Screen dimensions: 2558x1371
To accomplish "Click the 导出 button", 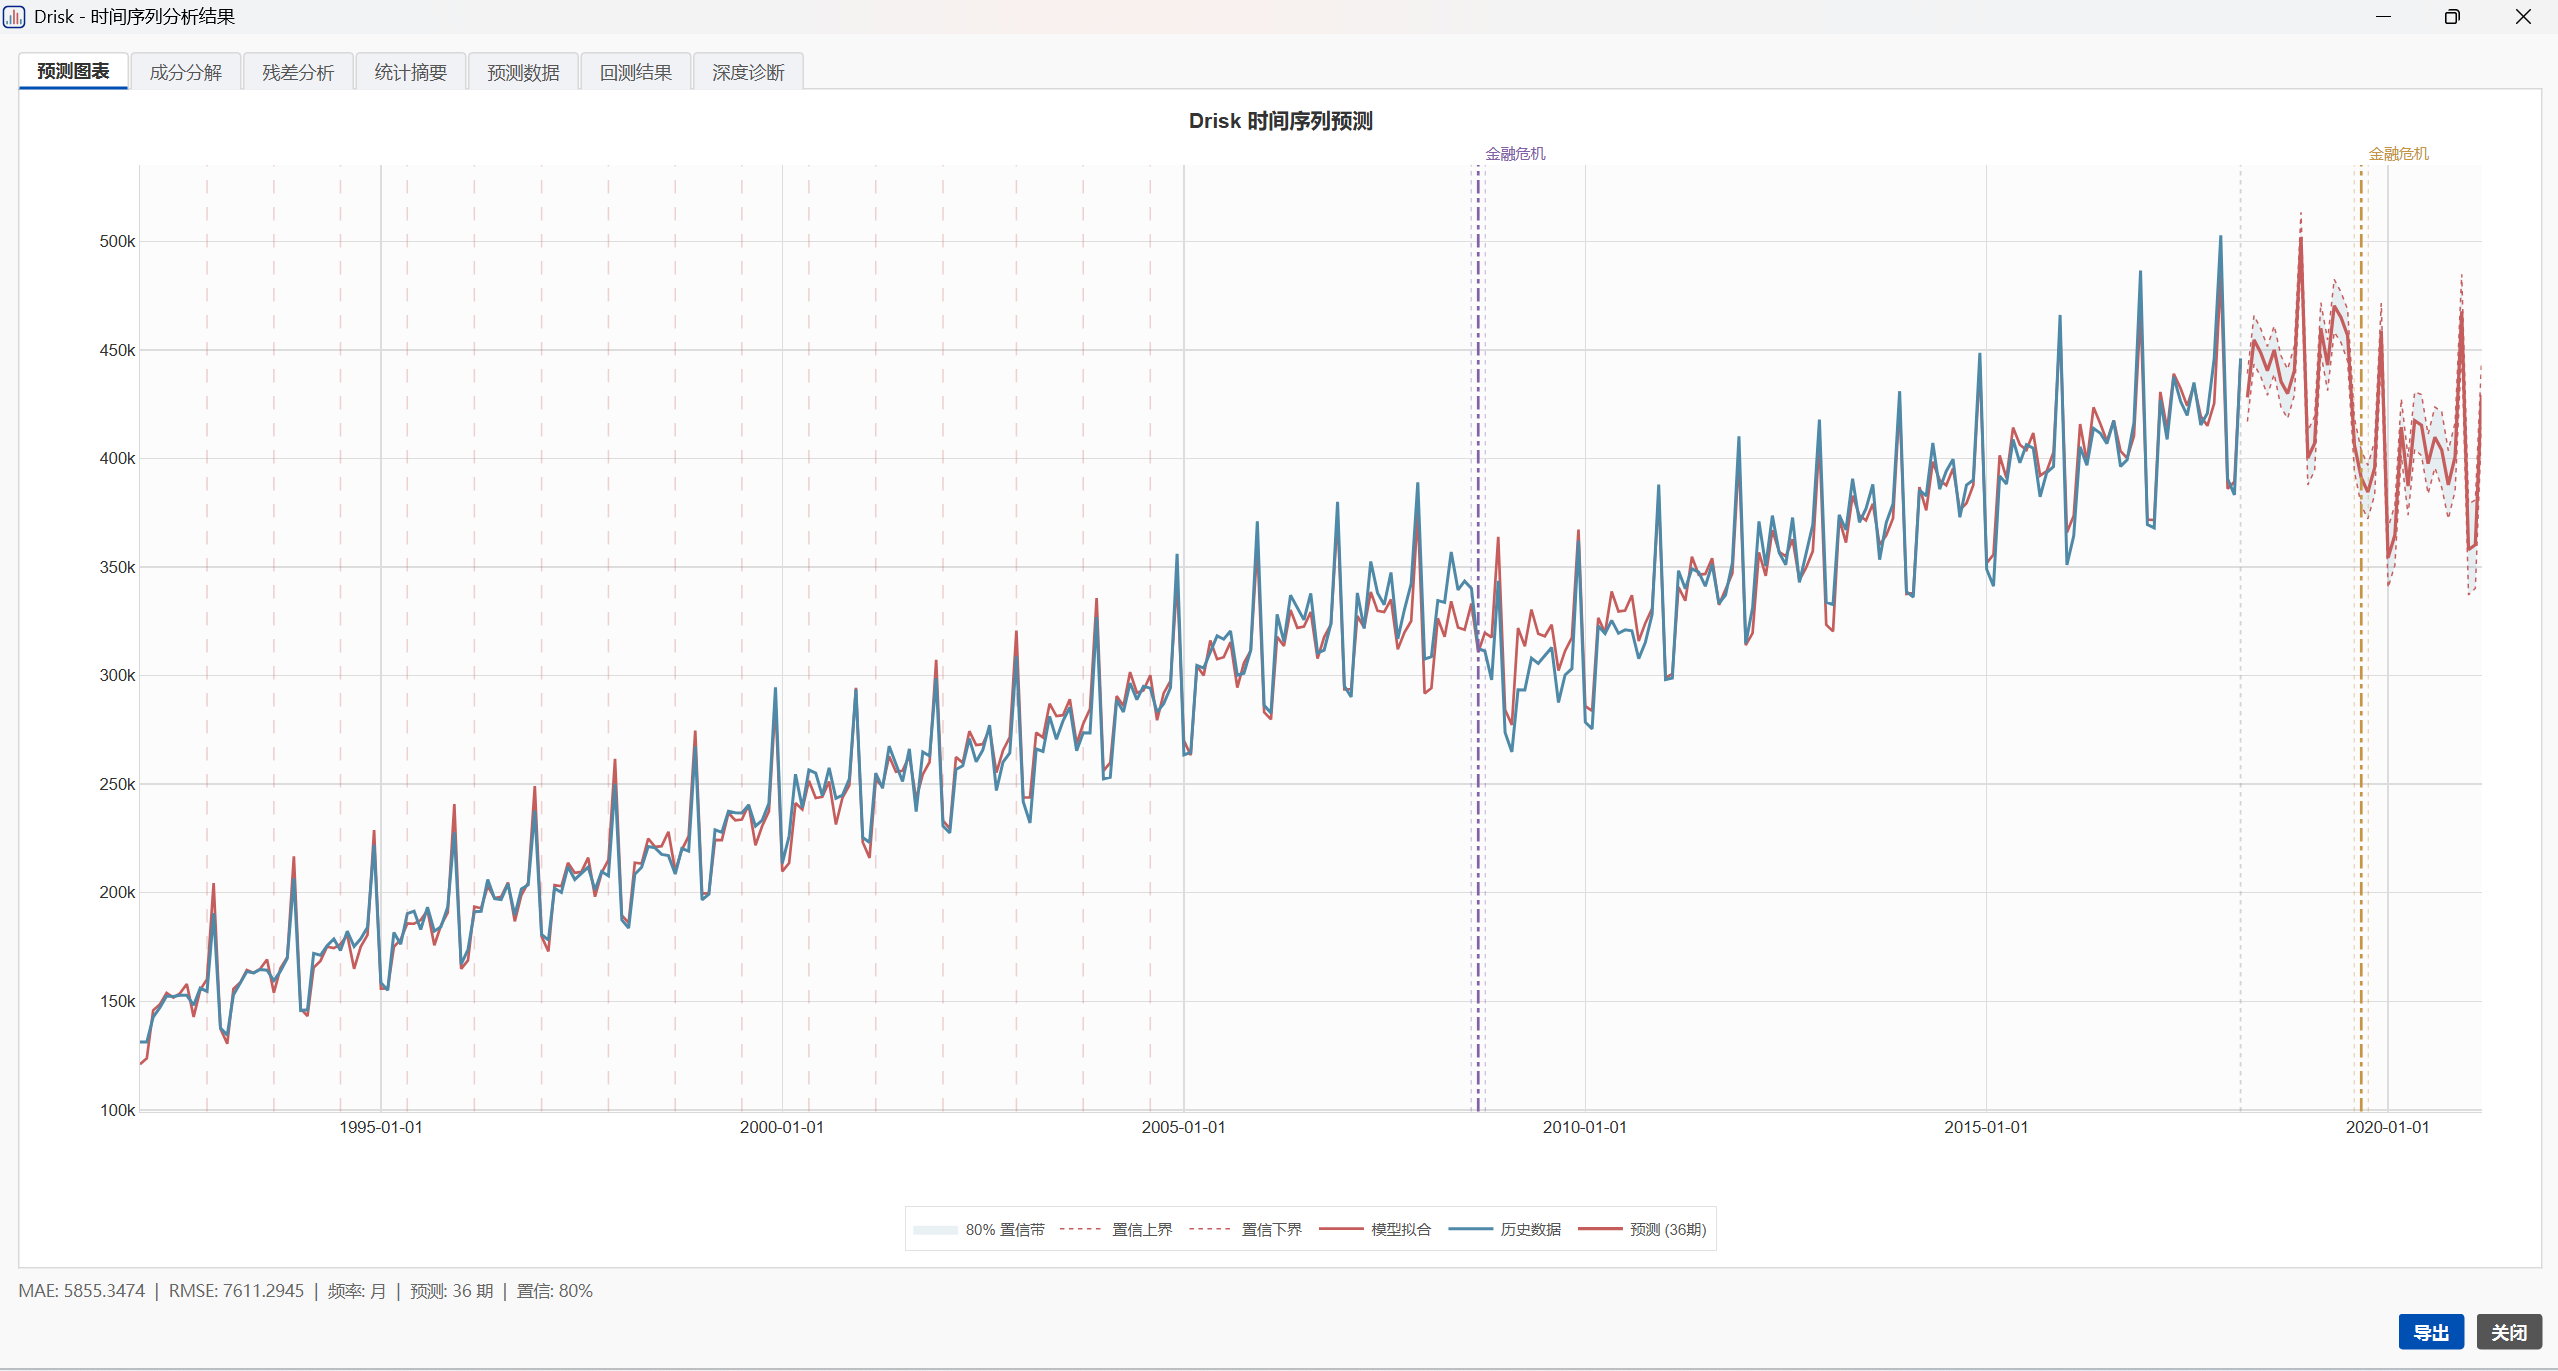I will click(x=2431, y=1332).
